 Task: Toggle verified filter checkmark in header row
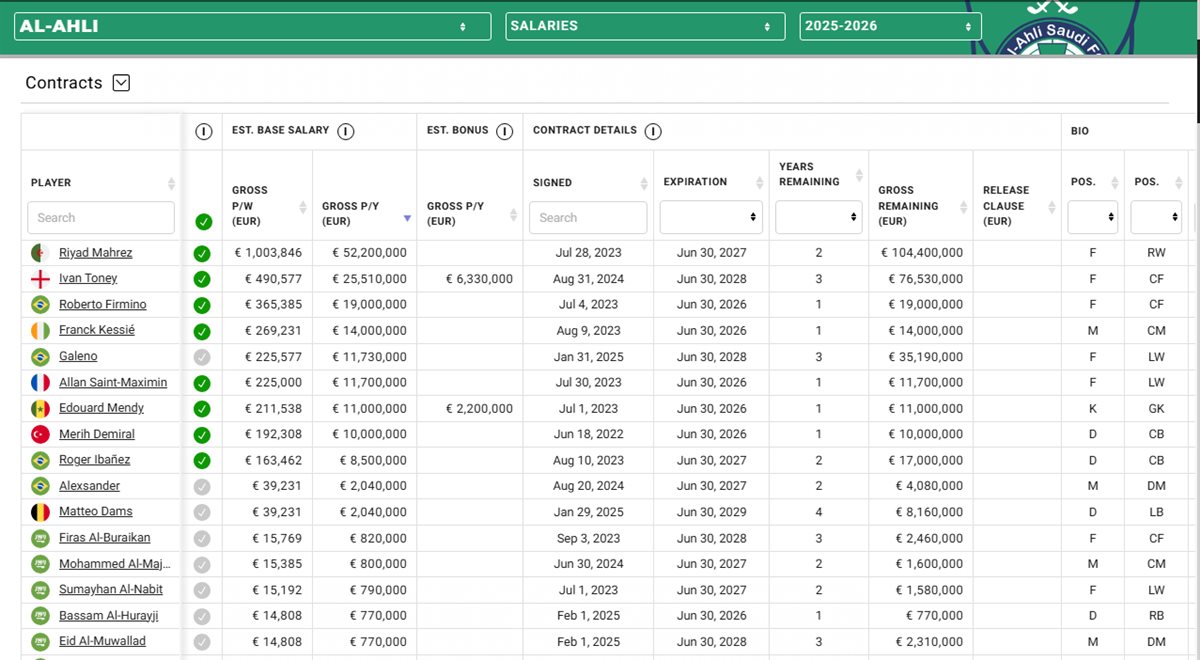pos(204,222)
